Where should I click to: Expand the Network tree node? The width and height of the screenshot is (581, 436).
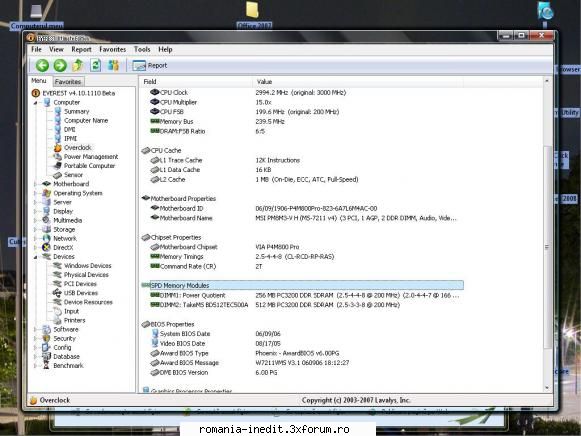(36, 239)
